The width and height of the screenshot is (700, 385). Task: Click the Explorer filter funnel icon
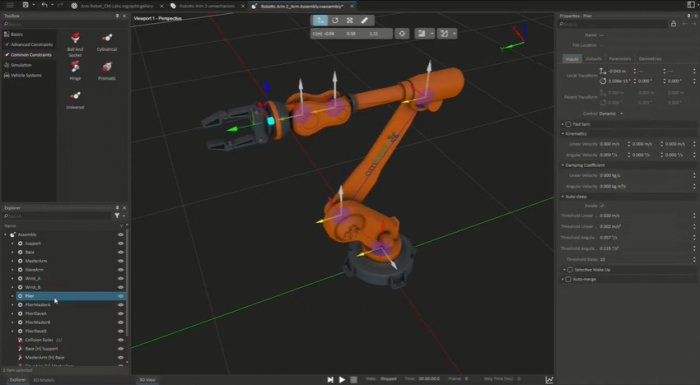point(117,216)
